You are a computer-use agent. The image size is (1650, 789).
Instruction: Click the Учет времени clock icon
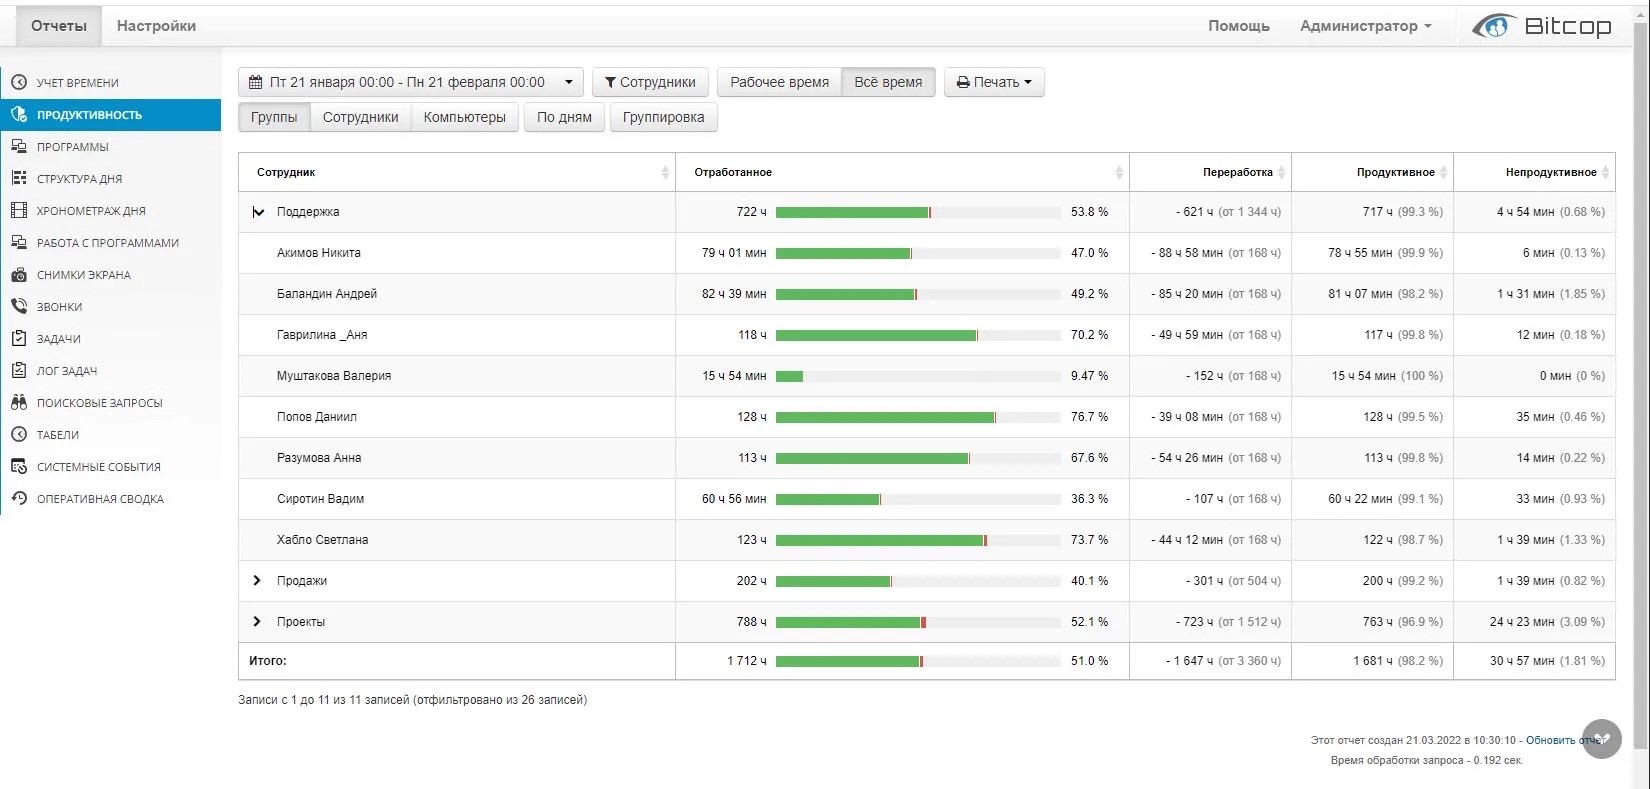click(18, 83)
